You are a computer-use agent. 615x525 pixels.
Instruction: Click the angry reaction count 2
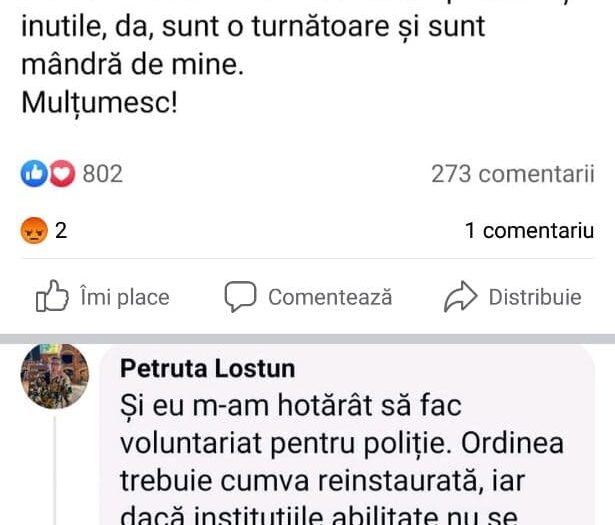click(61, 231)
